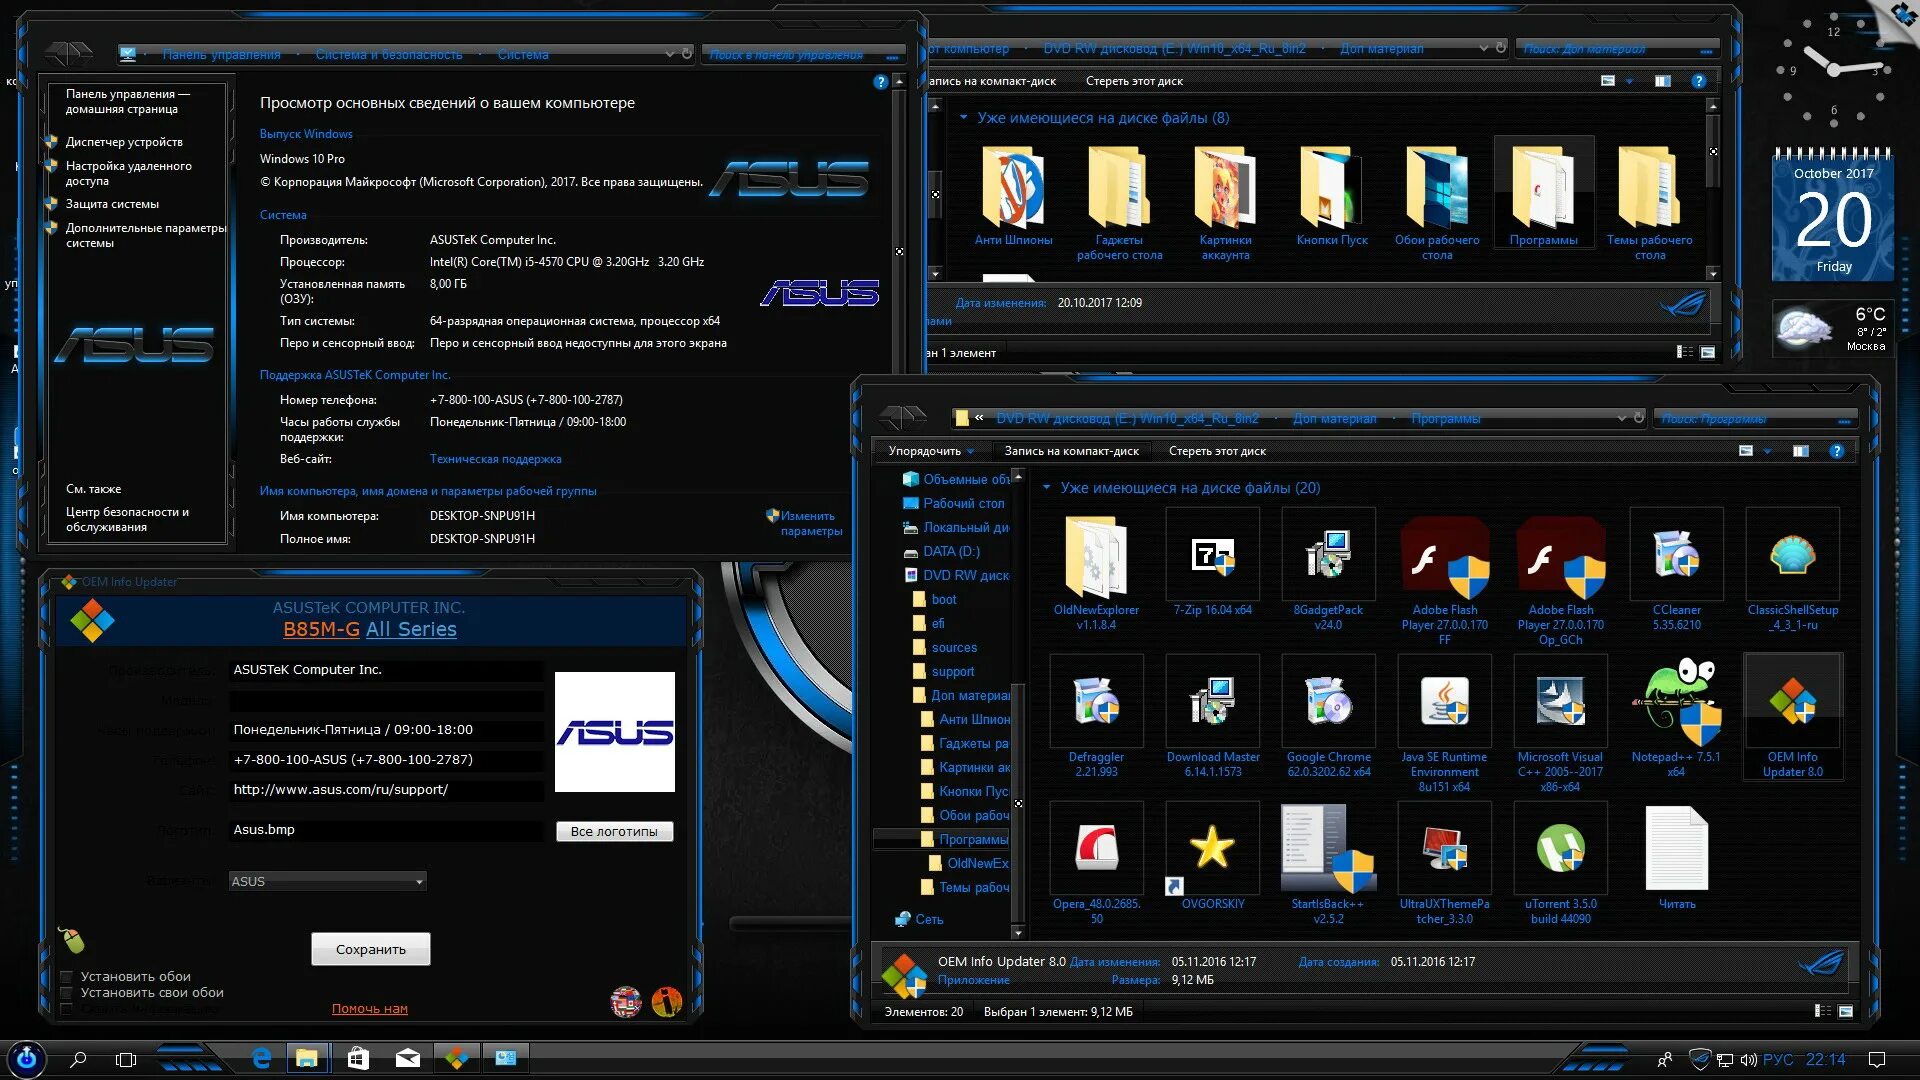The image size is (1920, 1080).
Task: Collapse the 'Уже имеющиеся на диске файлы (20)' group
Action: 1047,488
